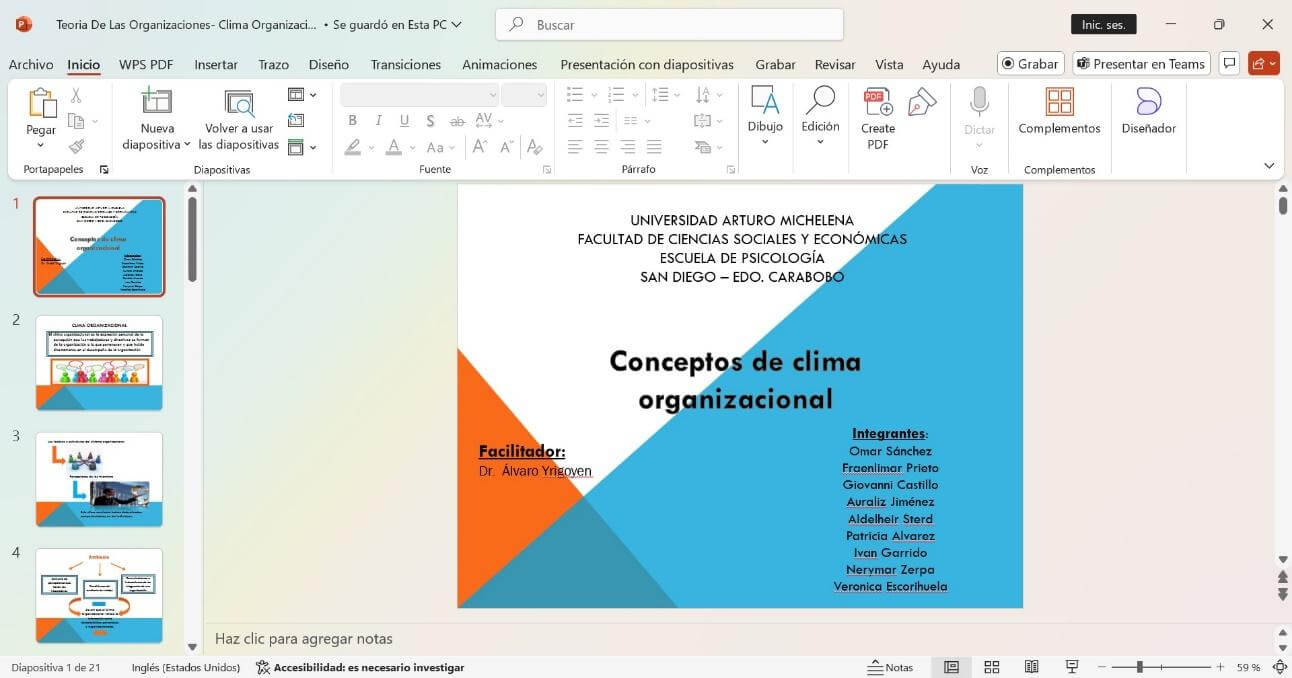Open the bullets list dropdown arrow
The height and width of the screenshot is (678, 1292).
pos(594,95)
